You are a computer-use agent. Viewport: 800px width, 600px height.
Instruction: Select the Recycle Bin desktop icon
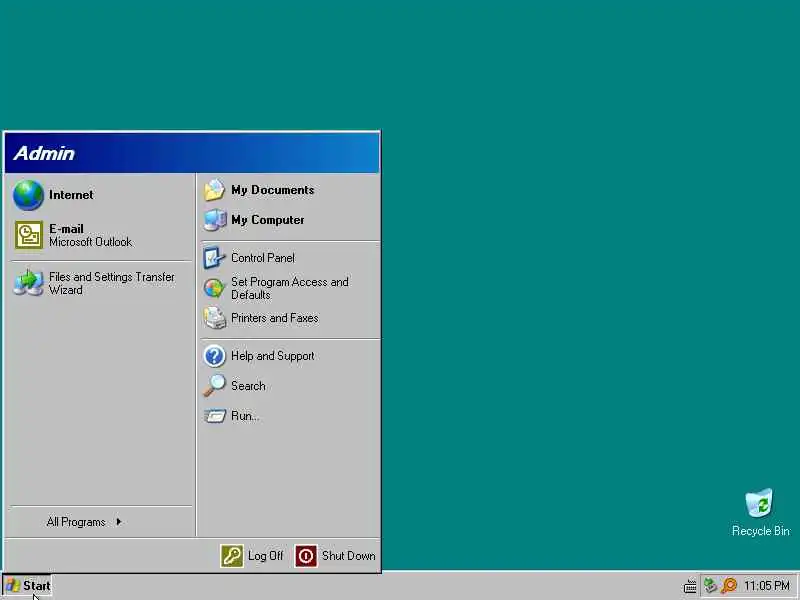pyautogui.click(x=759, y=503)
